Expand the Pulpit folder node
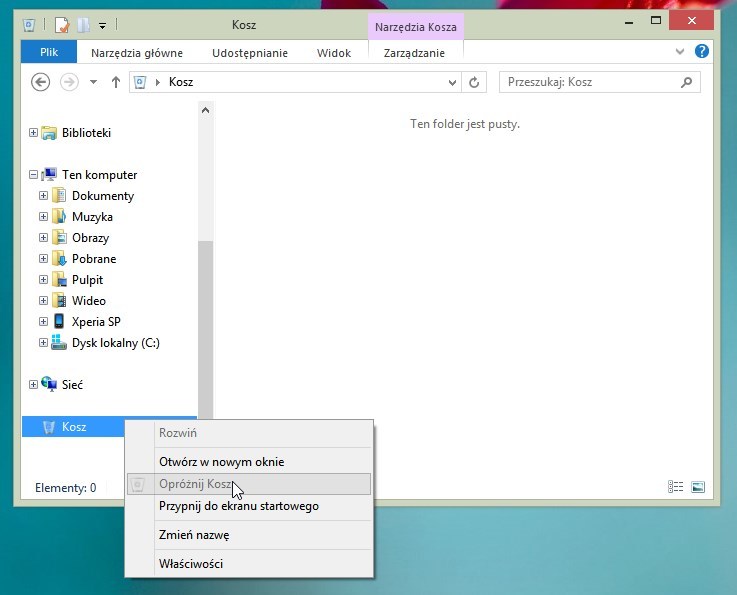Image resolution: width=737 pixels, height=595 pixels. 43,280
